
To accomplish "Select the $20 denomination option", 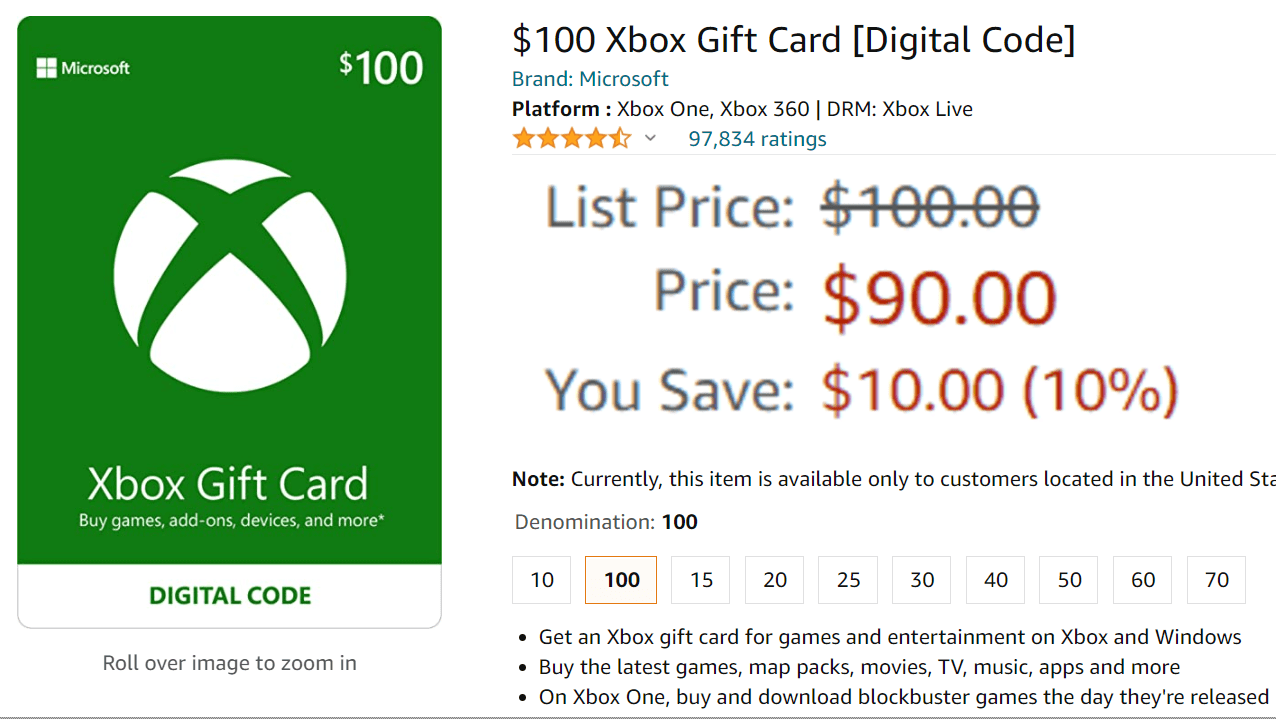I will [774, 579].
